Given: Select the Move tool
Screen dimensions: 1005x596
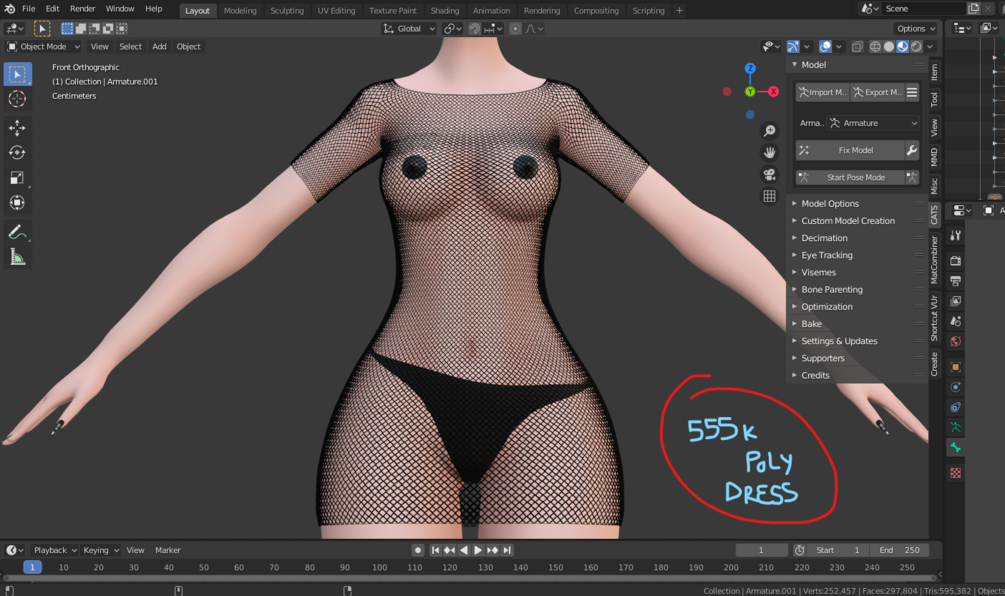Looking at the screenshot, I should pos(17,128).
